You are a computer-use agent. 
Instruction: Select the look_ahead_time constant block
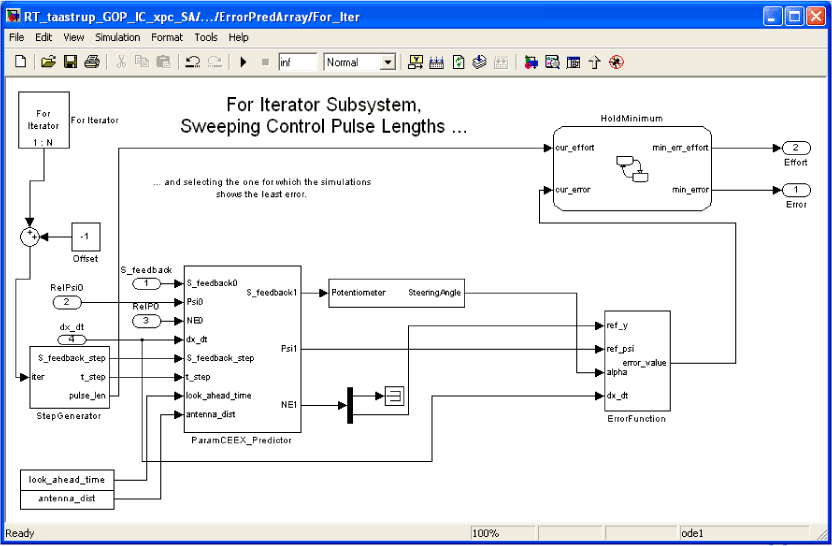coord(67,480)
